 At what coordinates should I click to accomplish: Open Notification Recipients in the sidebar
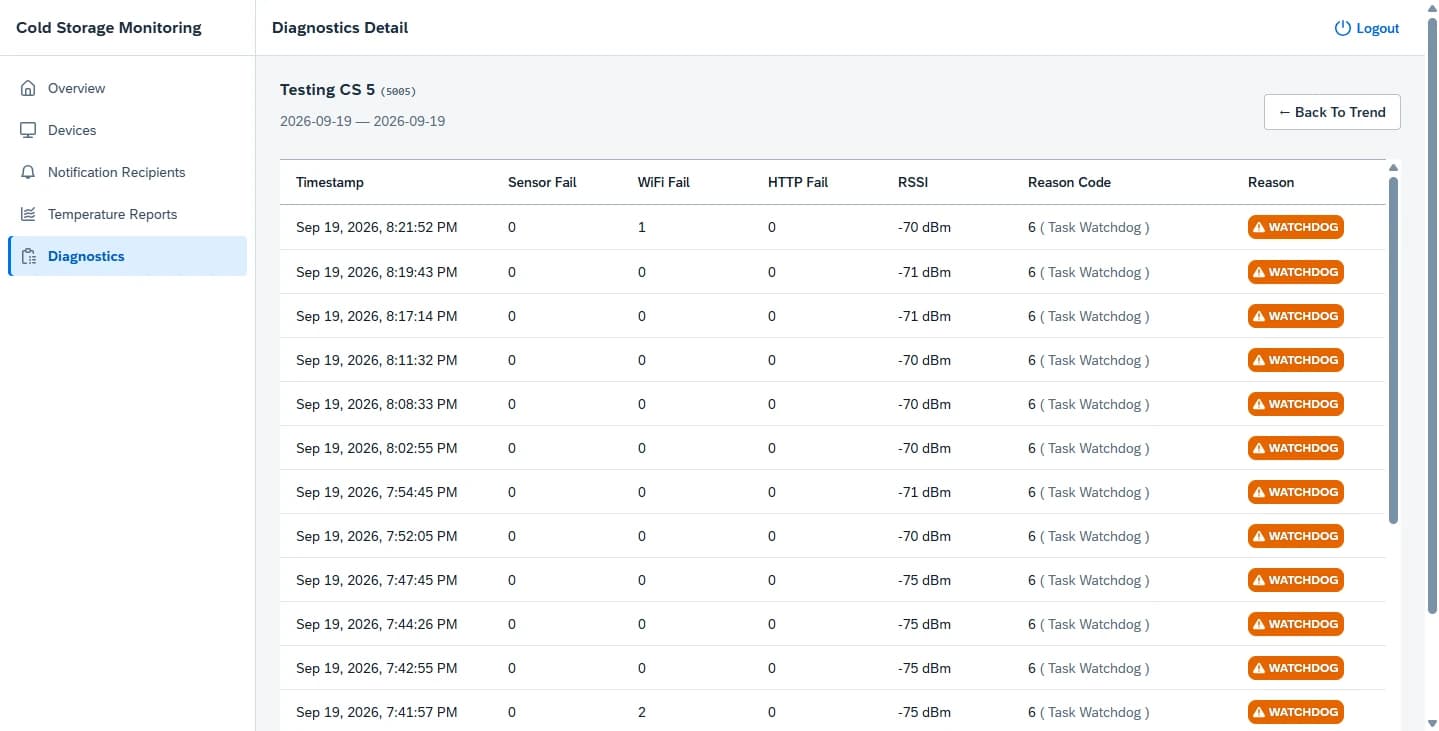pos(127,172)
